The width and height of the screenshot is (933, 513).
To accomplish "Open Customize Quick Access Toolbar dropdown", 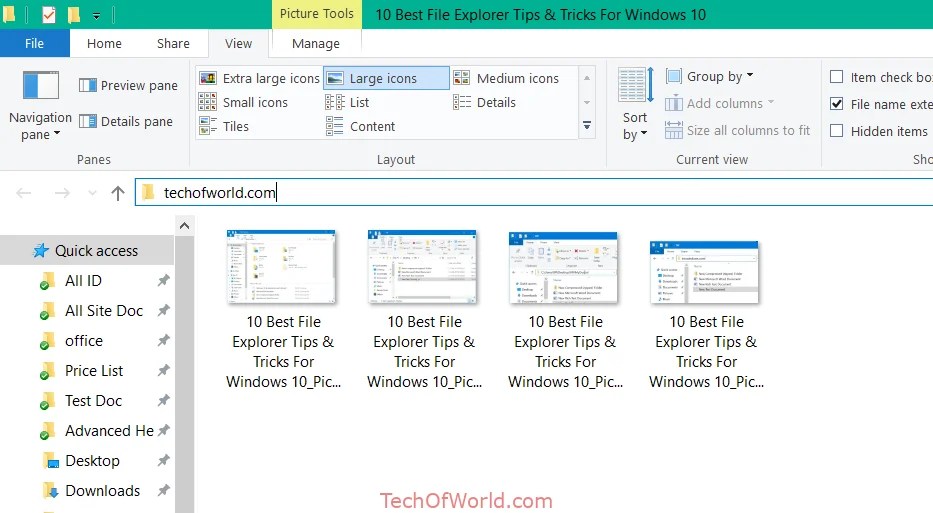I will (96, 15).
